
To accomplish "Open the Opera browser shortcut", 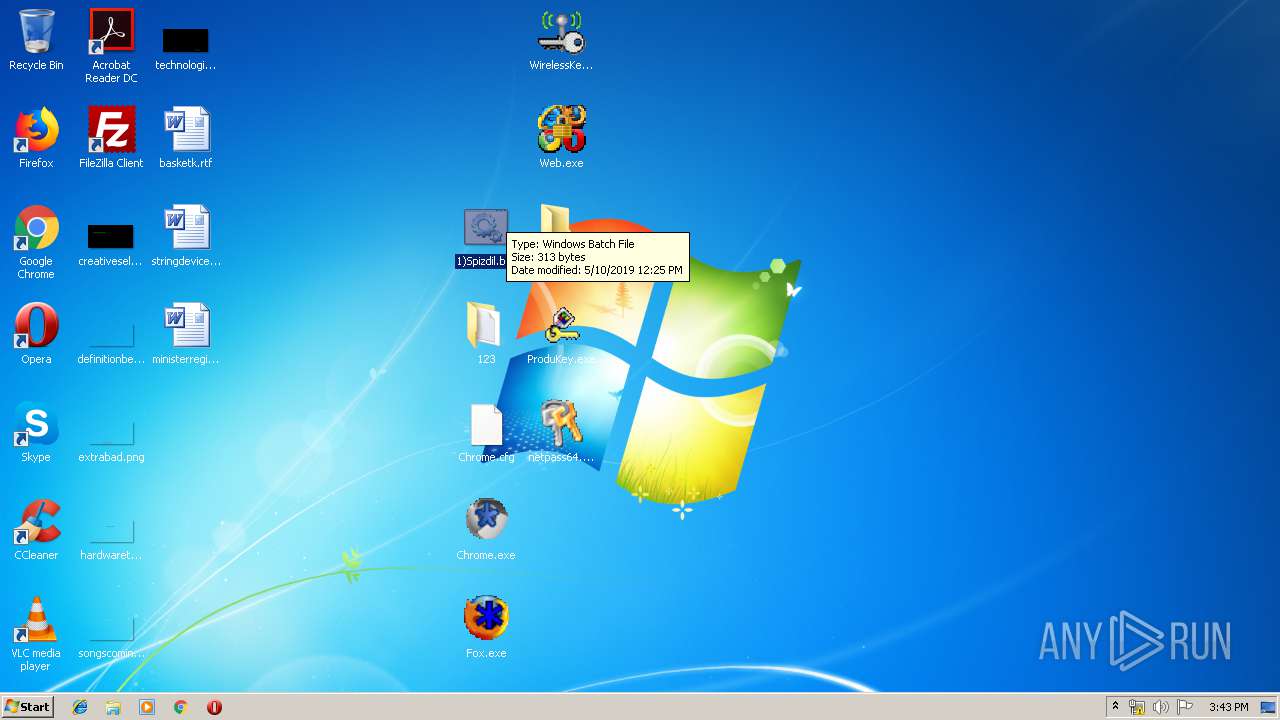I will pyautogui.click(x=36, y=334).
